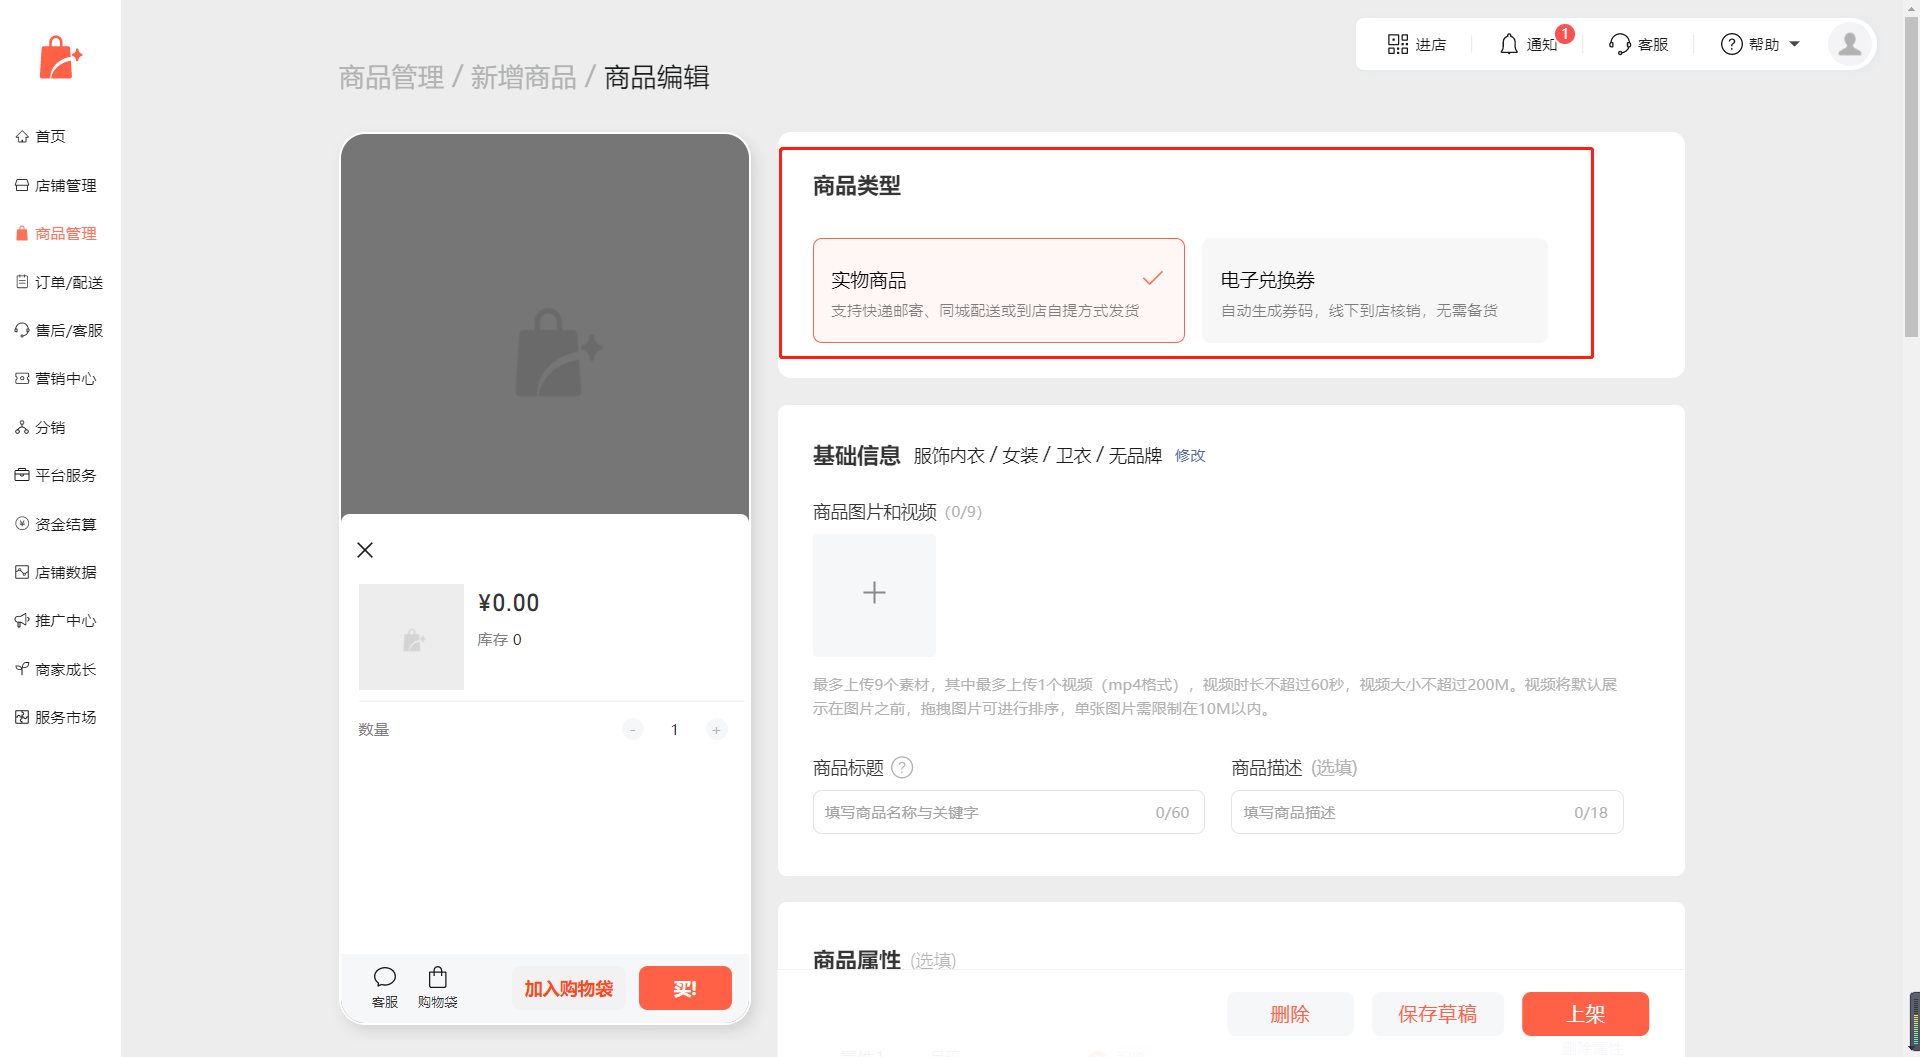Focus the 商品标题 input field

pos(1008,812)
